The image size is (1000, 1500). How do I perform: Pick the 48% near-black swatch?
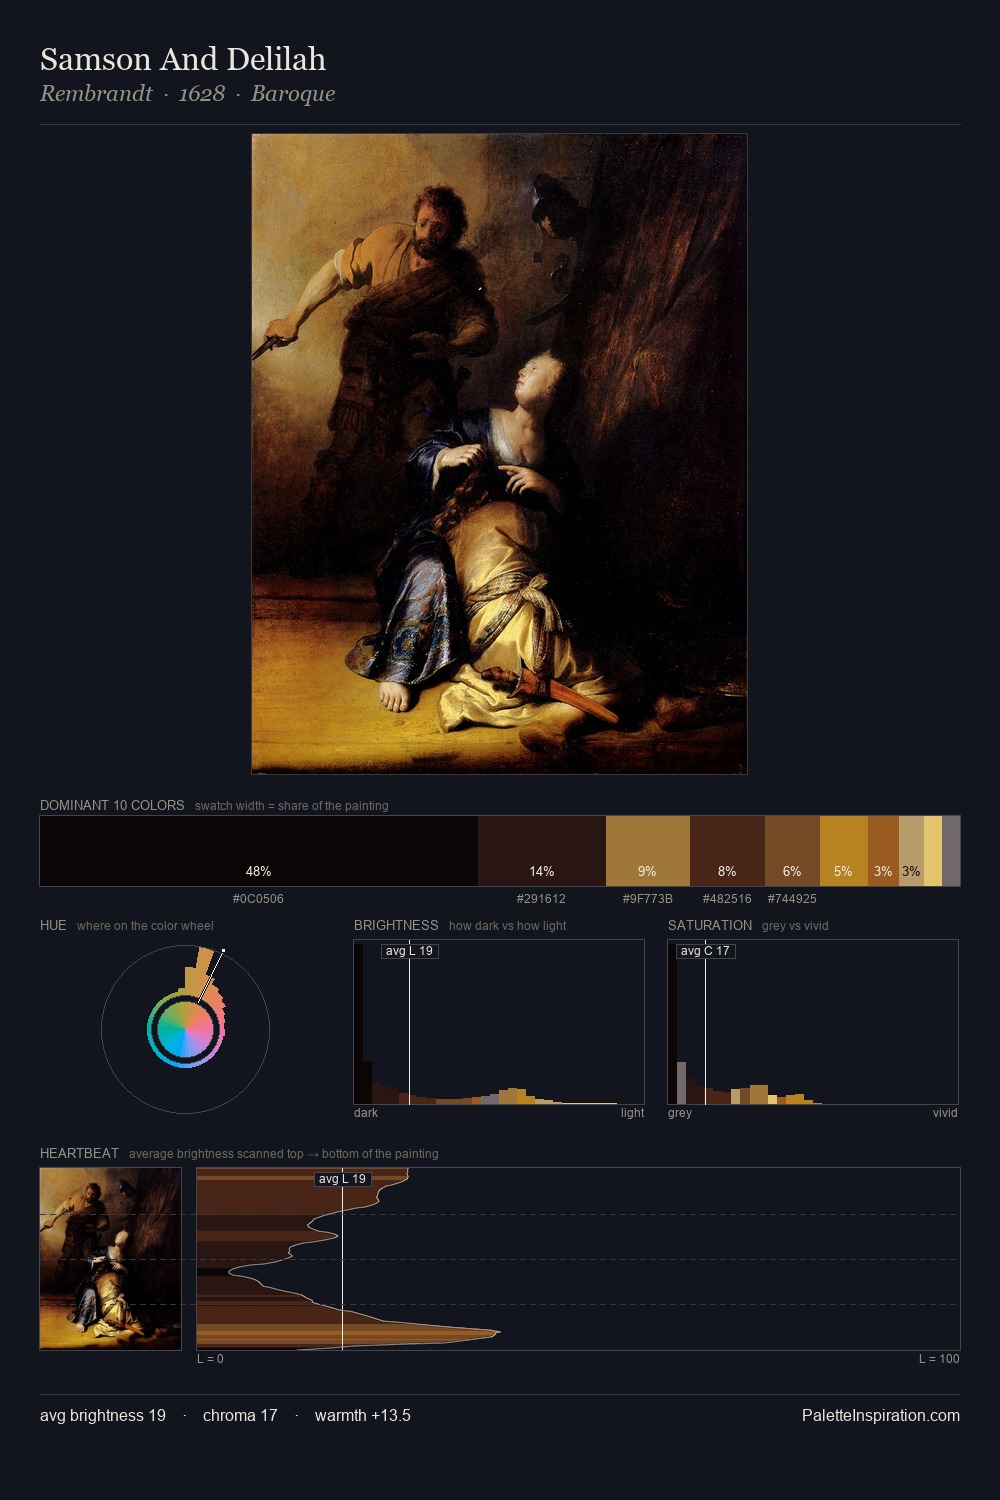coord(259,851)
